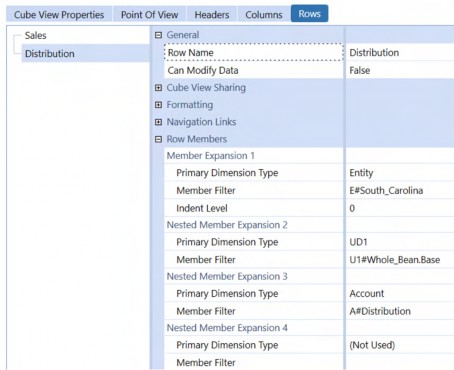Switch to the Point Of View tab

149,15
